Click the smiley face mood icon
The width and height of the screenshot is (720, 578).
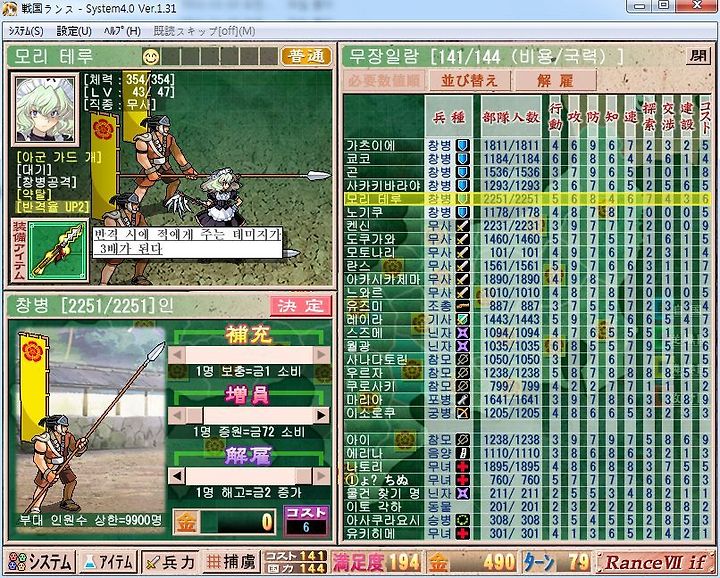click(151, 56)
